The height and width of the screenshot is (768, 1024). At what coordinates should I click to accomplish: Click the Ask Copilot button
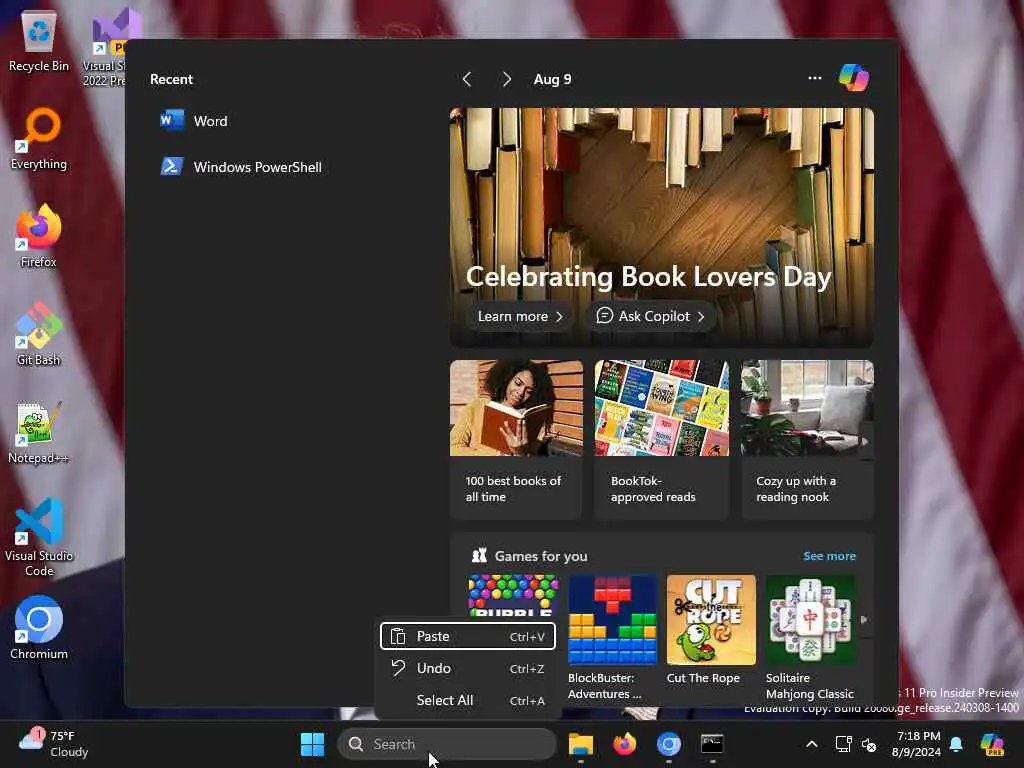pyautogui.click(x=650, y=317)
